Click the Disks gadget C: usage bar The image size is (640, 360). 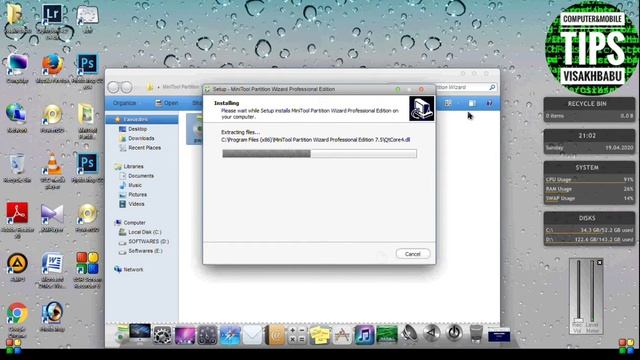(589, 231)
